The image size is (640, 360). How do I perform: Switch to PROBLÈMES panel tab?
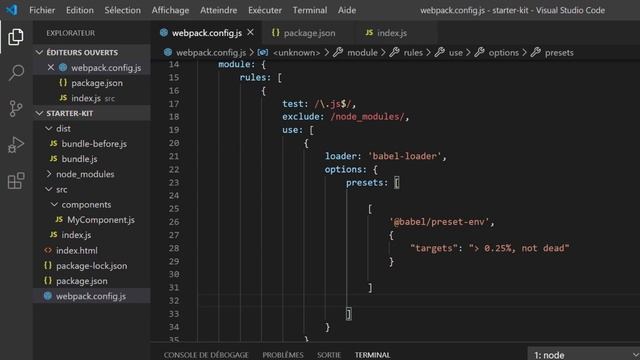[283, 355]
